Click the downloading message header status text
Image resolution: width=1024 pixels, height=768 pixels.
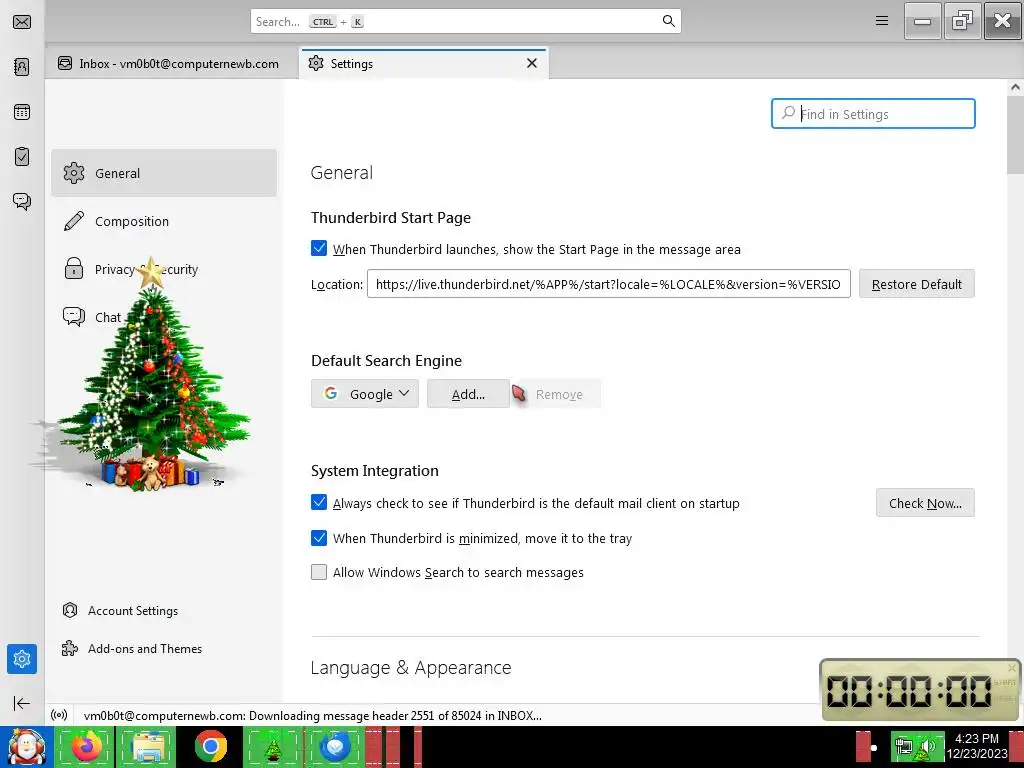313,715
